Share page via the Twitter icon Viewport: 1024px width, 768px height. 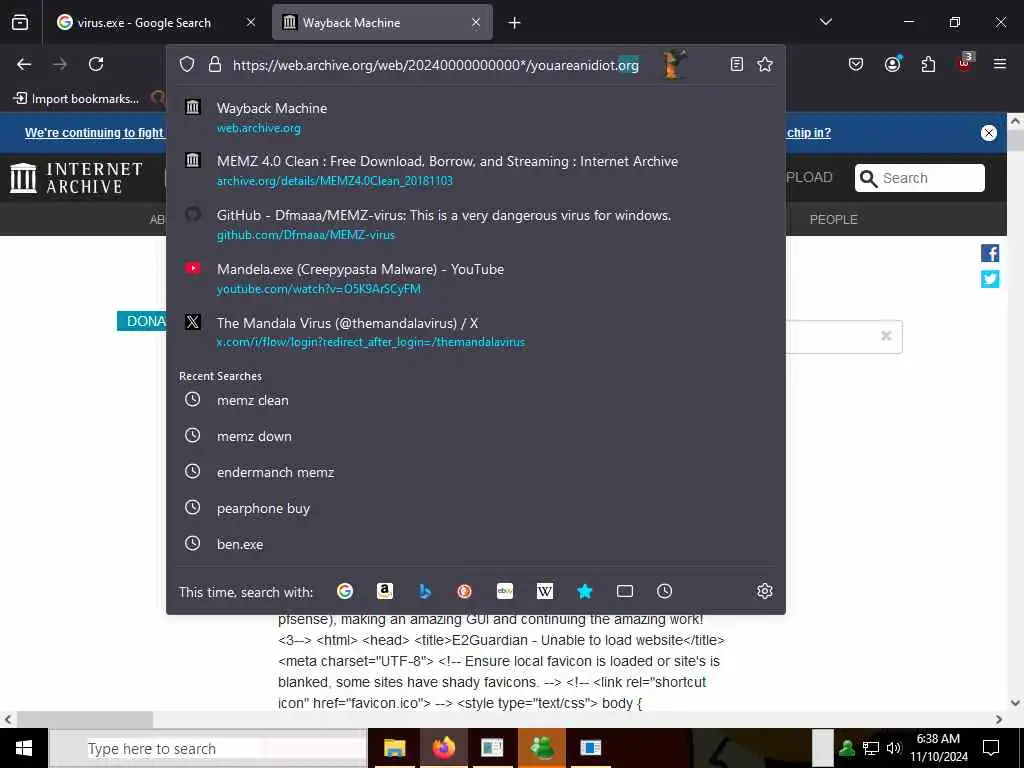tap(990, 279)
